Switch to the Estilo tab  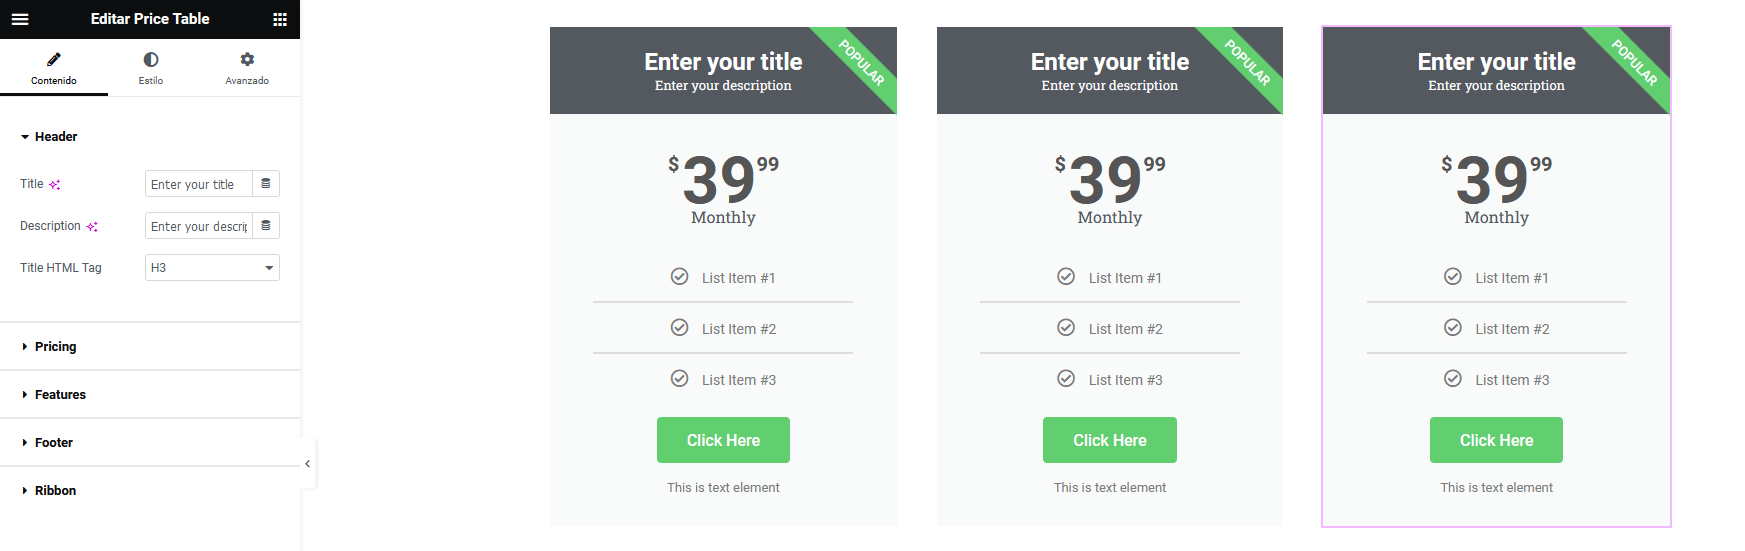pyautogui.click(x=151, y=68)
